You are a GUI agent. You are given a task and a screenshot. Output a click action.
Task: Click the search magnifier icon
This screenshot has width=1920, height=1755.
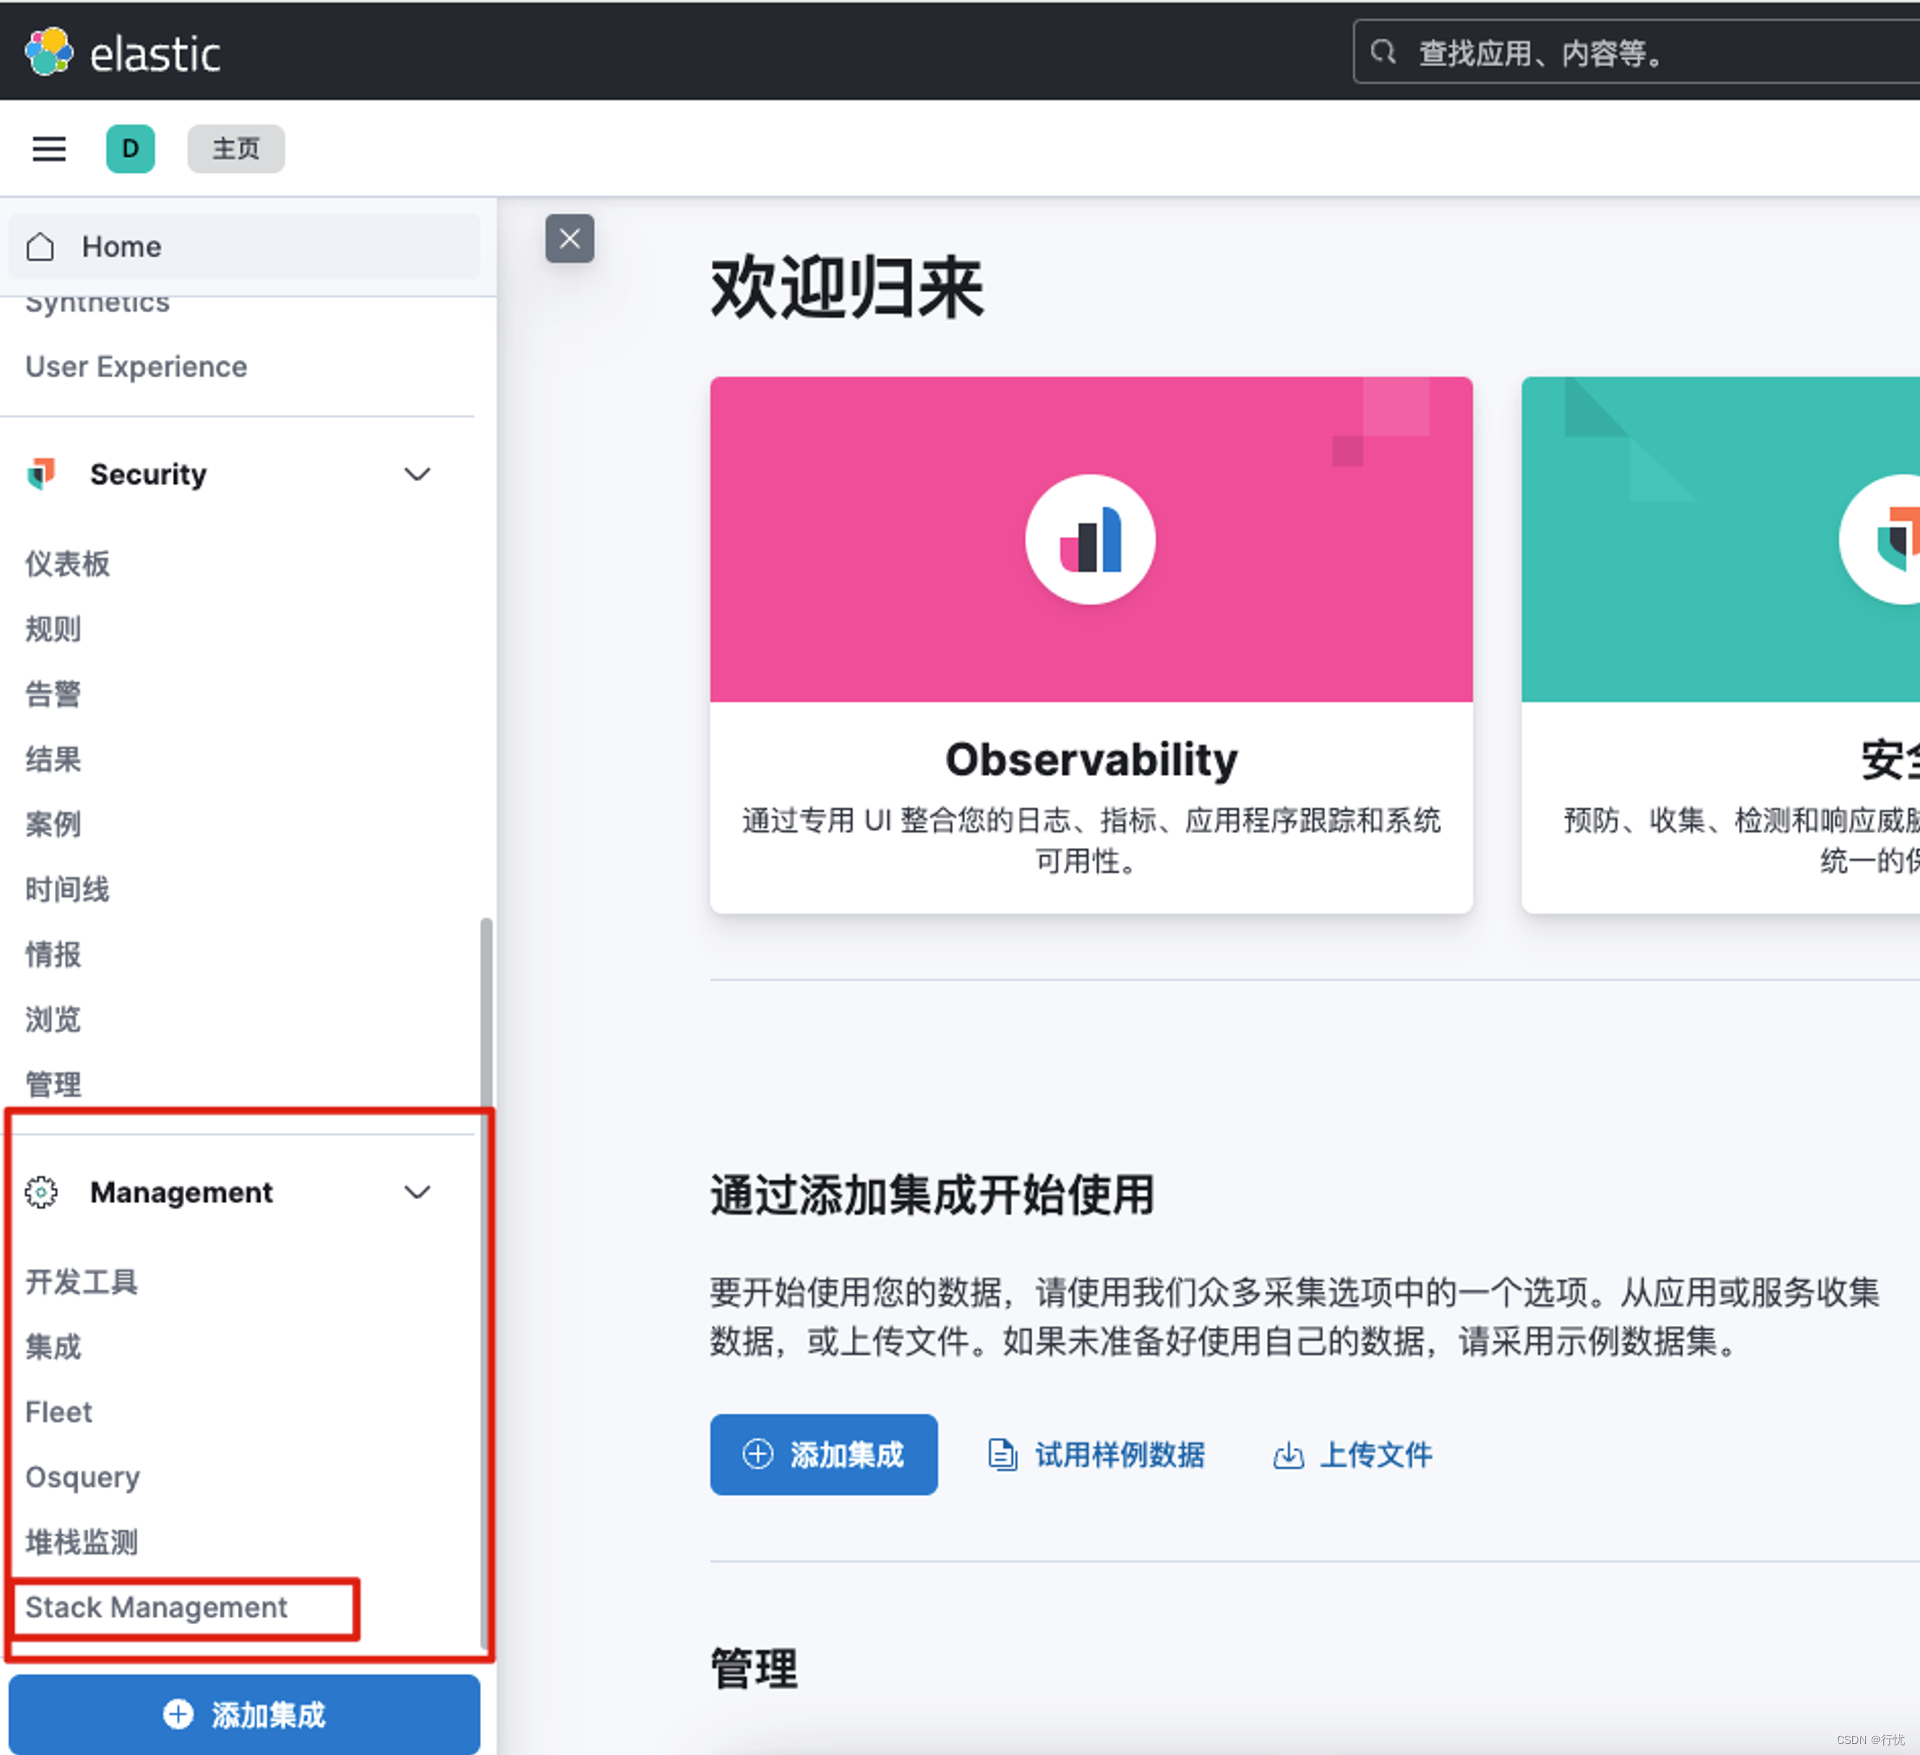(x=1383, y=52)
